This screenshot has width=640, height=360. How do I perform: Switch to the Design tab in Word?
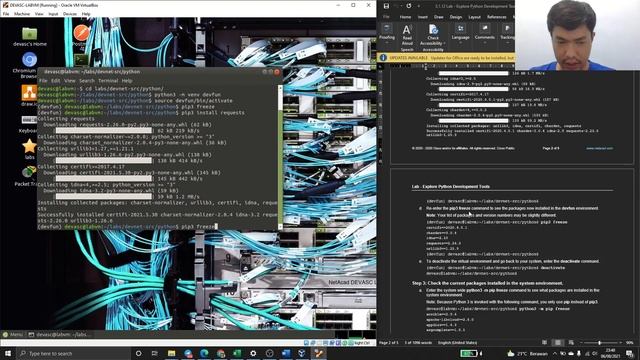coord(456,17)
